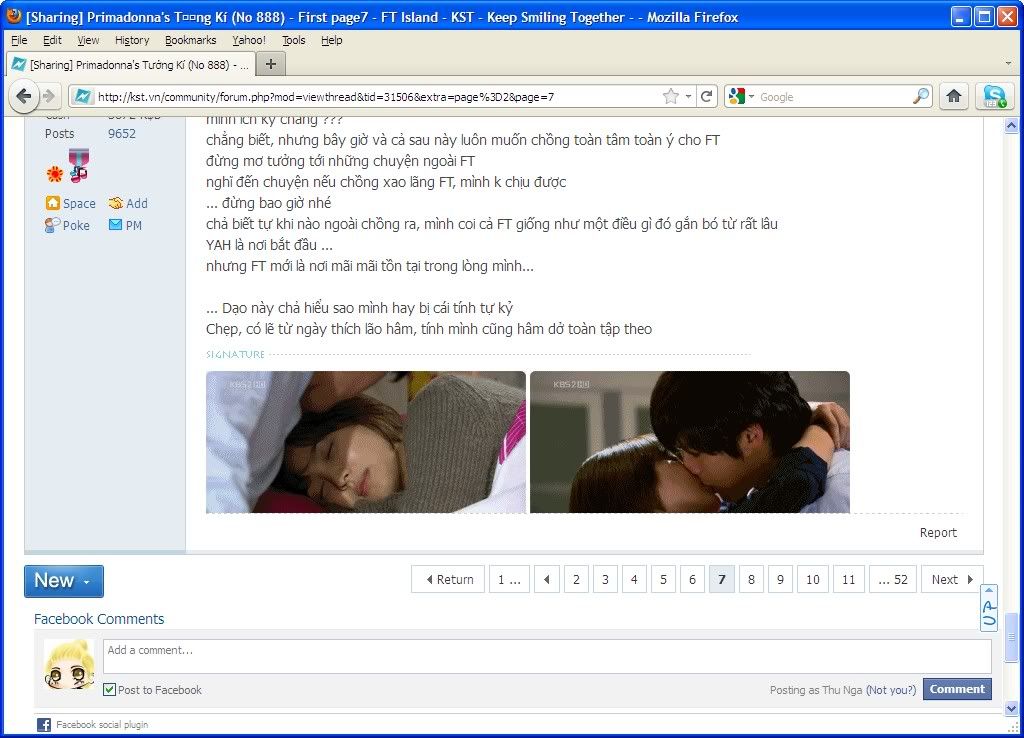
Task: Send the poster a PM
Action: (x=125, y=225)
